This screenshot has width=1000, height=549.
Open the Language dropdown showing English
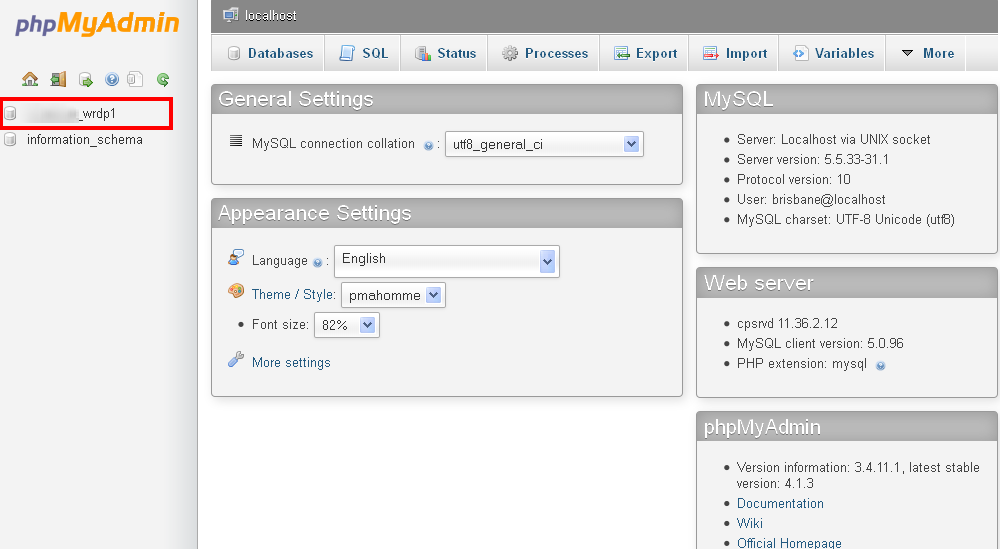446,261
